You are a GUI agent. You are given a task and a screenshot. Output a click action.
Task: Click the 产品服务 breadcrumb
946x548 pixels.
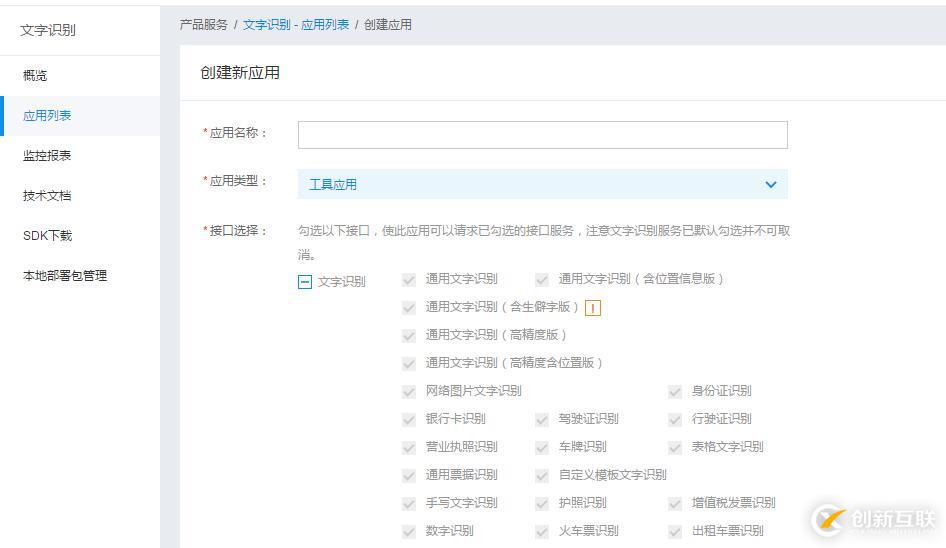(204, 25)
